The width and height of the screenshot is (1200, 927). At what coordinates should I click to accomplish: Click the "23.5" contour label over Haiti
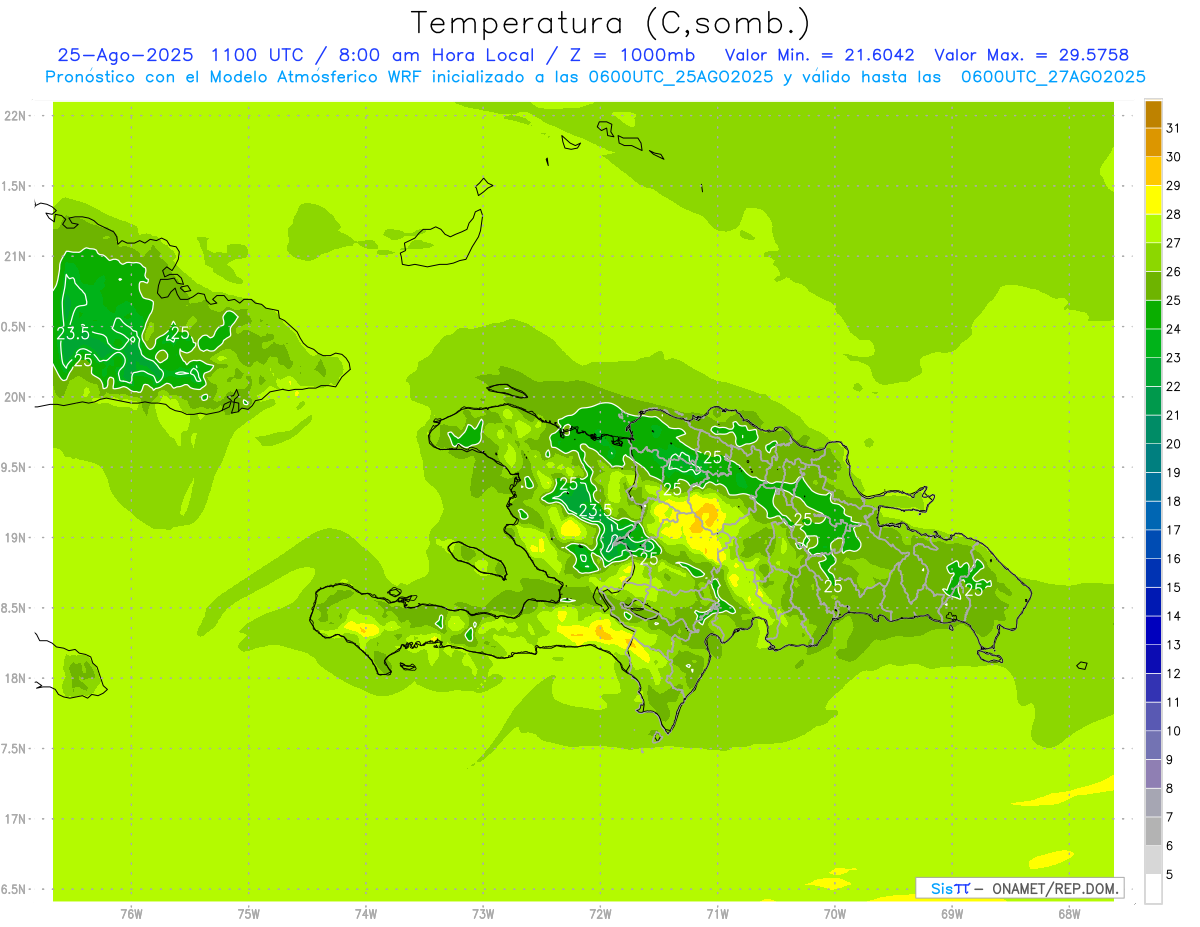point(596,511)
